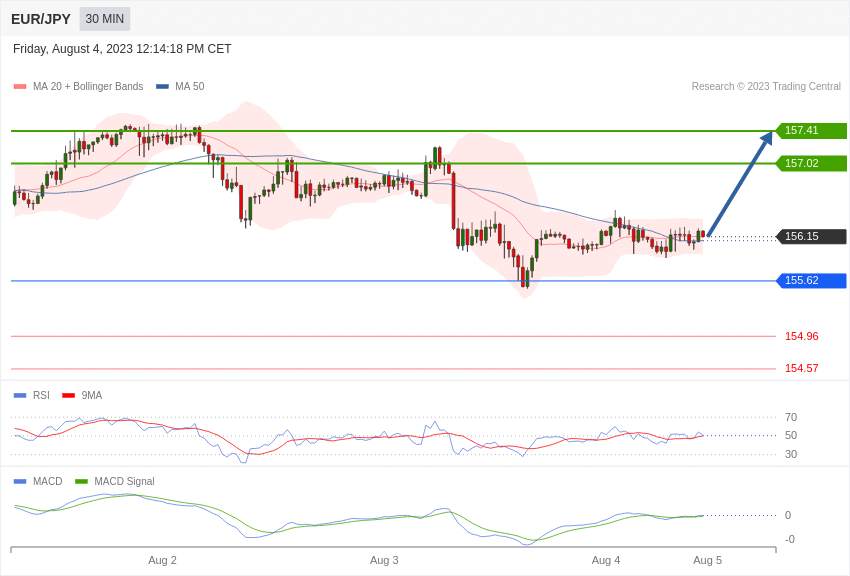Click the pink MA 20 legend swatch

pos(20,87)
